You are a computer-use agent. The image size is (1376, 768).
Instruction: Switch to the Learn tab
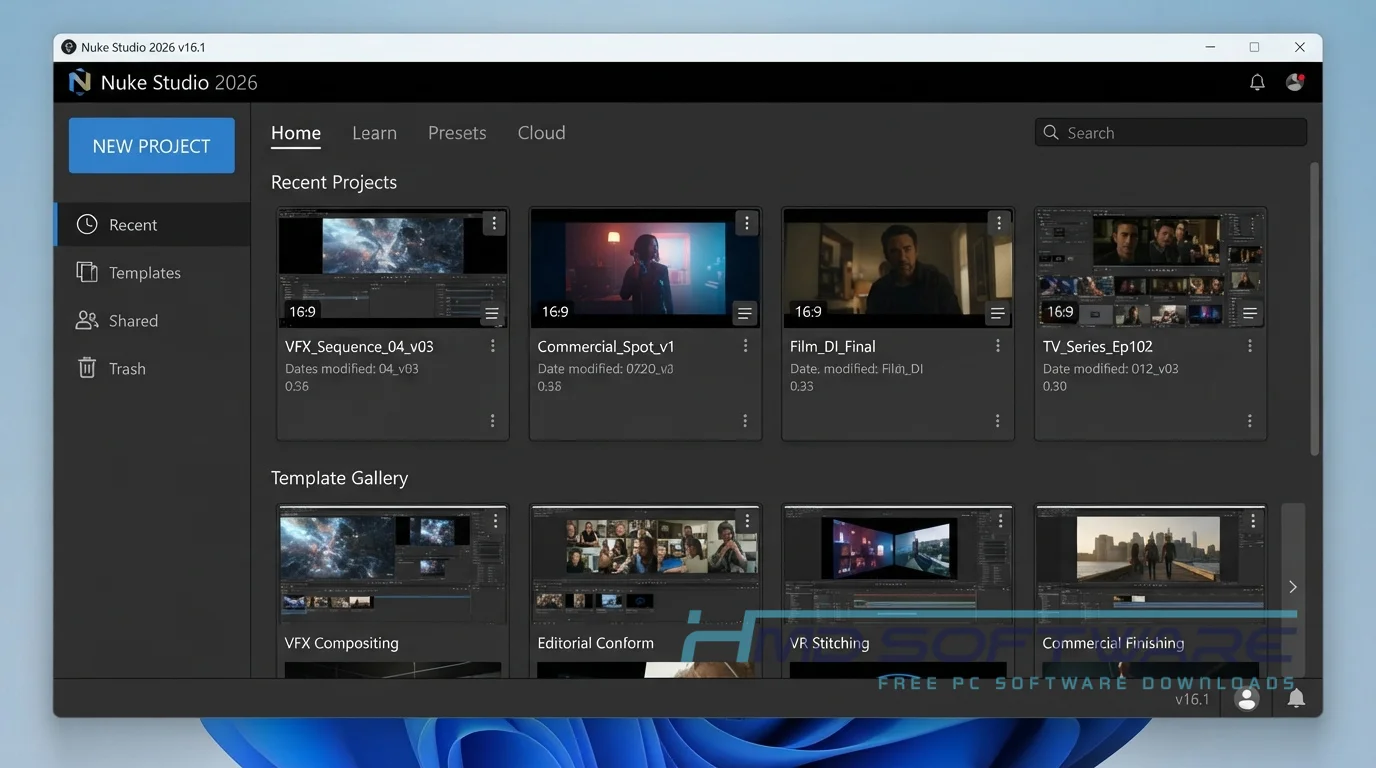pos(374,133)
